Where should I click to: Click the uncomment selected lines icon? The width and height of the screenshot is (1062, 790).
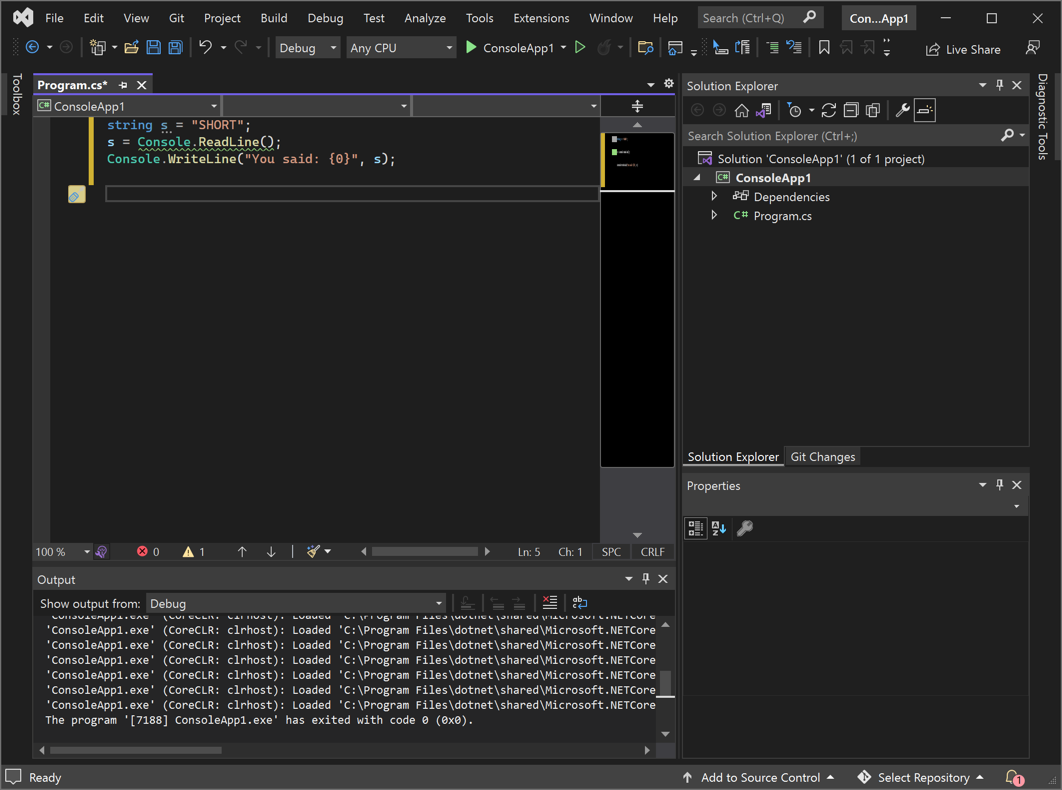click(793, 47)
